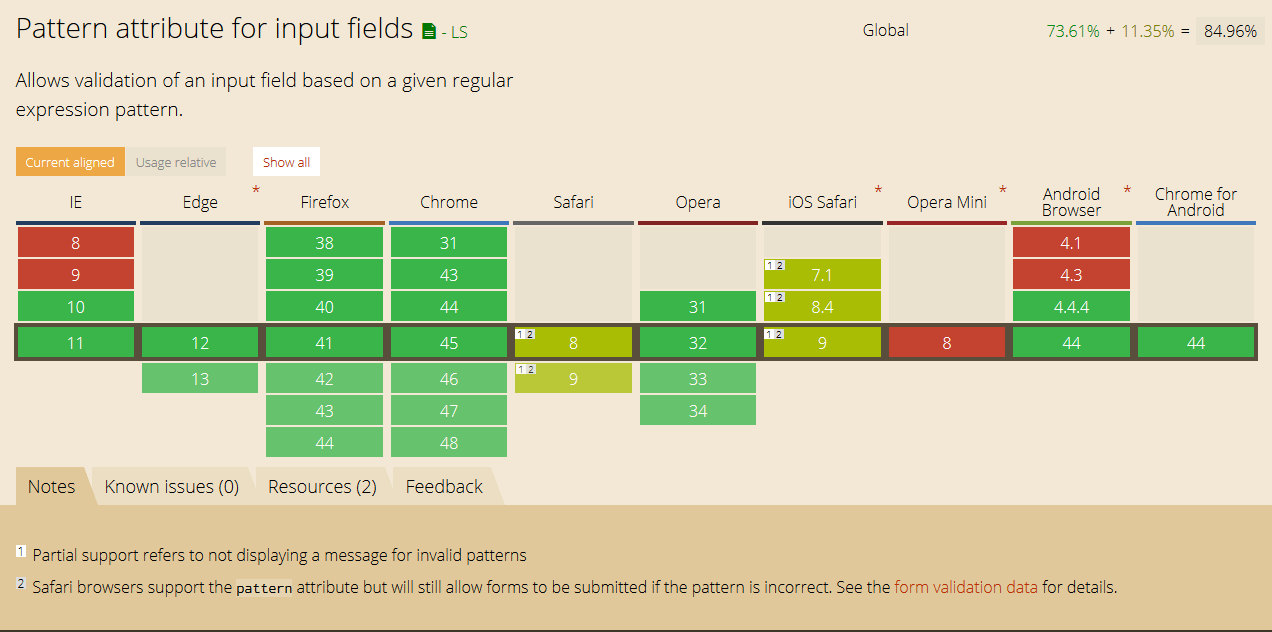This screenshot has width=1272, height=632.
Task: Follow the form validation data link
Action: pos(966,587)
